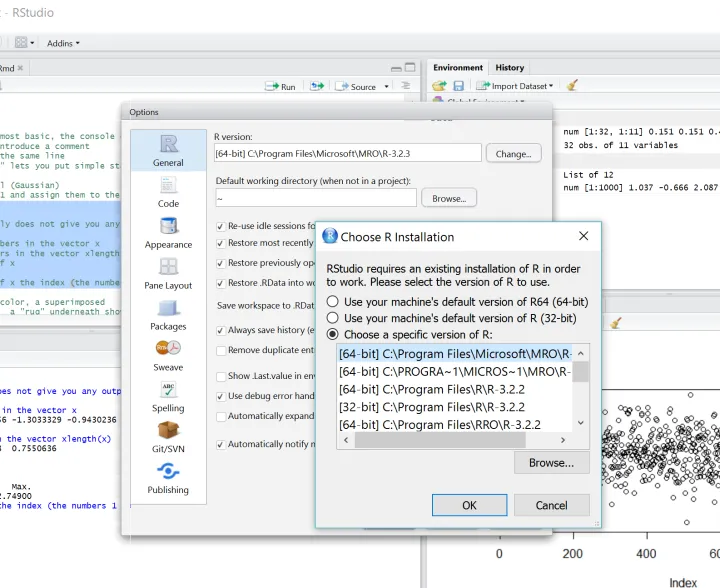Toggle Automatically expand checkbox
This screenshot has height=588, width=720.
[x=221, y=416]
